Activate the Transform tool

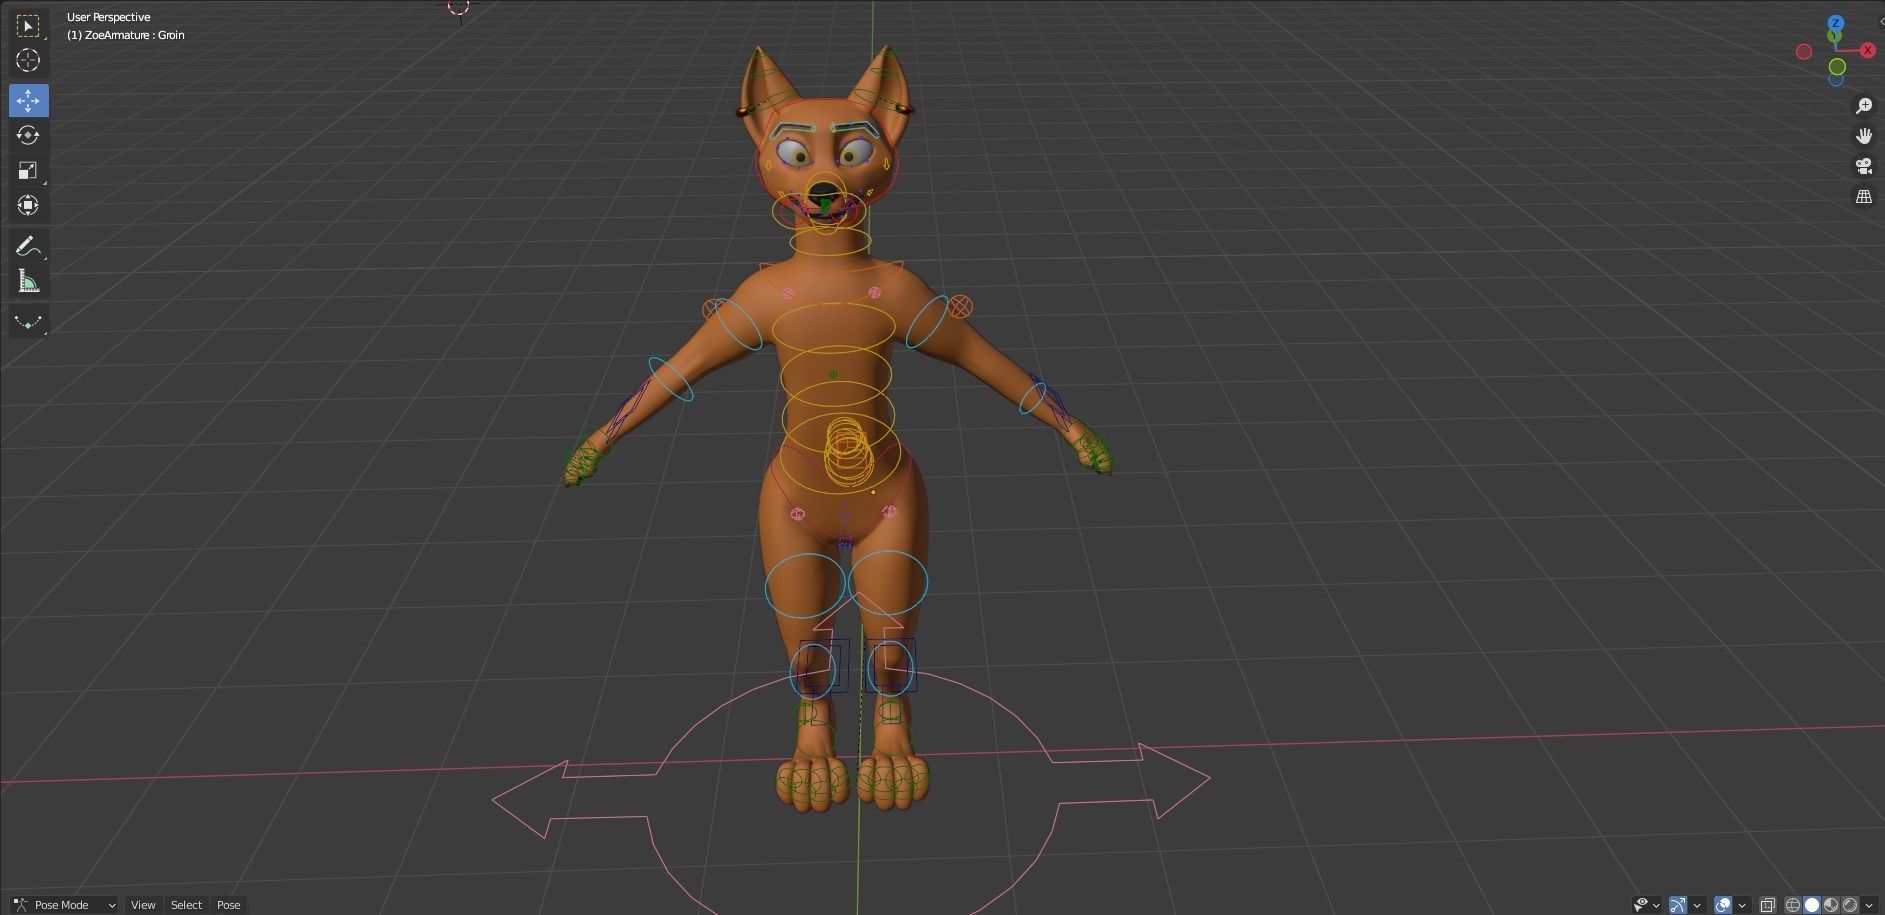coord(28,205)
